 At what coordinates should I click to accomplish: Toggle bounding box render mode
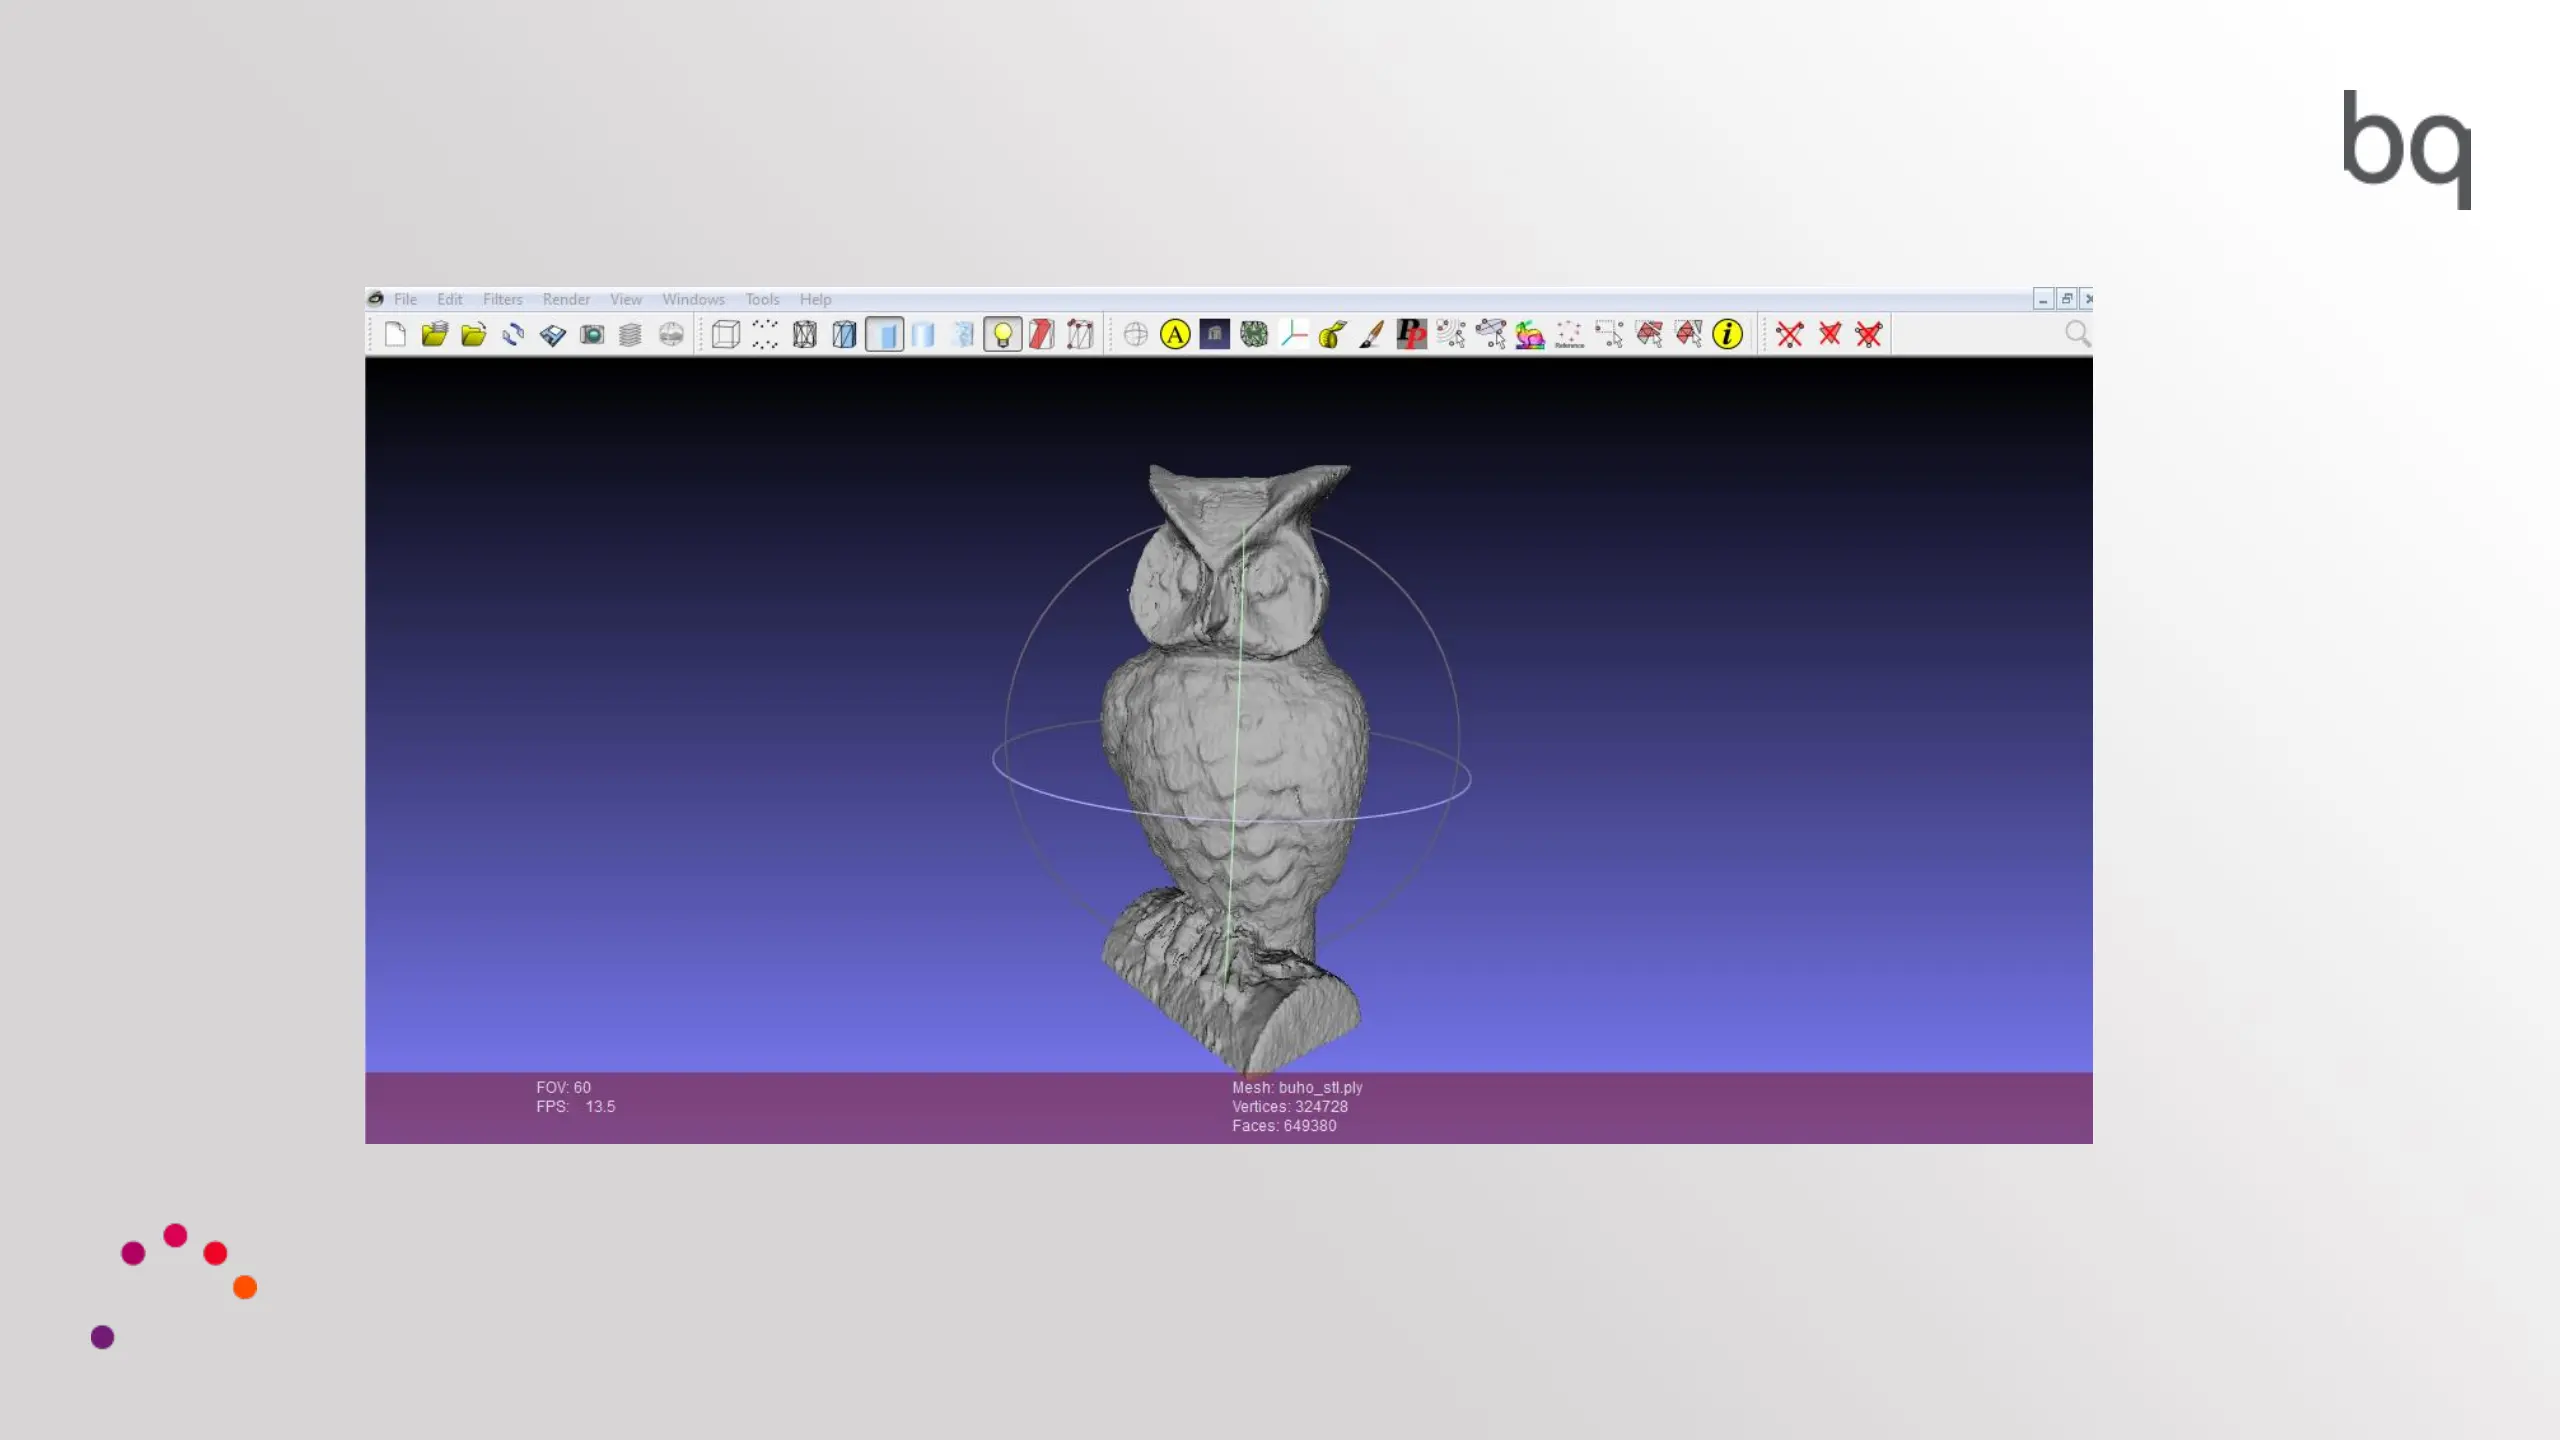point(726,334)
